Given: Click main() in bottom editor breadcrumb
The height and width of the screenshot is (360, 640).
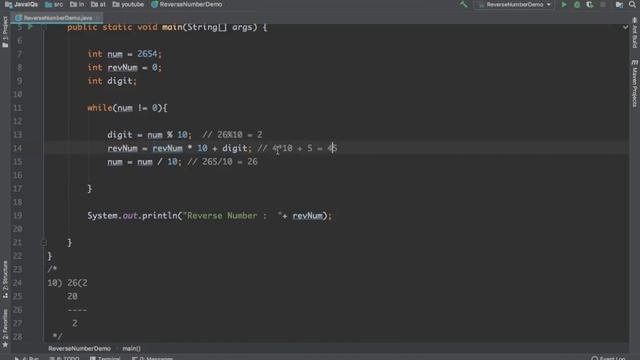Looking at the screenshot, I should tap(131, 349).
